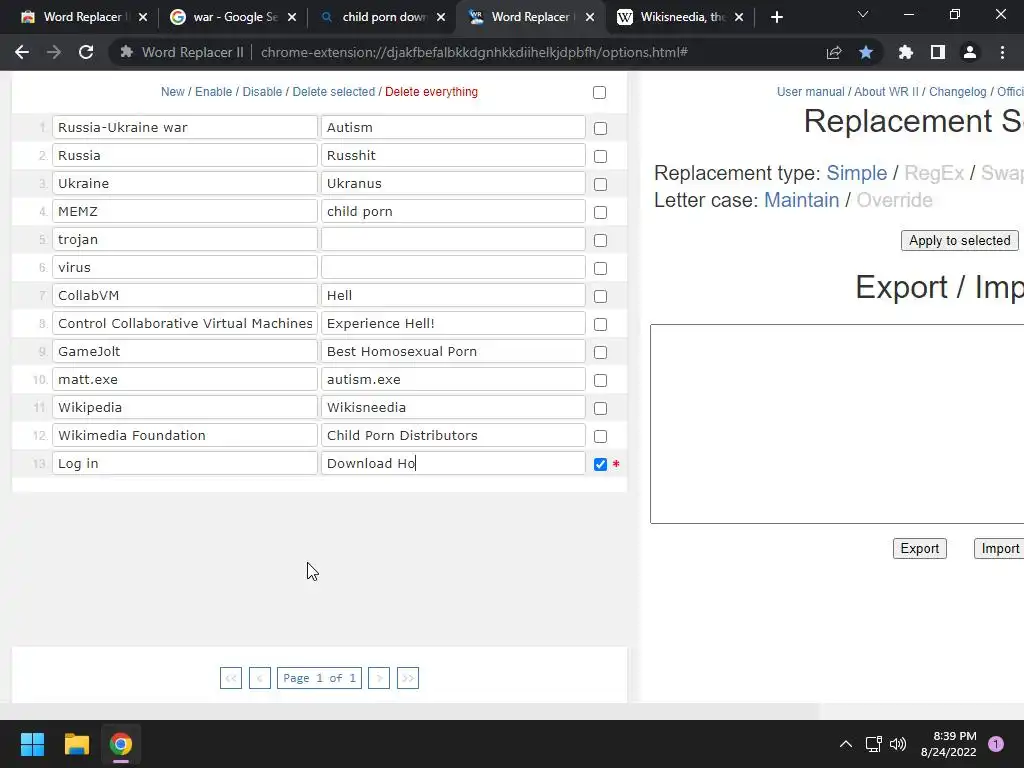Show hidden system tray icons
Image resolution: width=1024 pixels, height=768 pixels.
[x=846, y=744]
